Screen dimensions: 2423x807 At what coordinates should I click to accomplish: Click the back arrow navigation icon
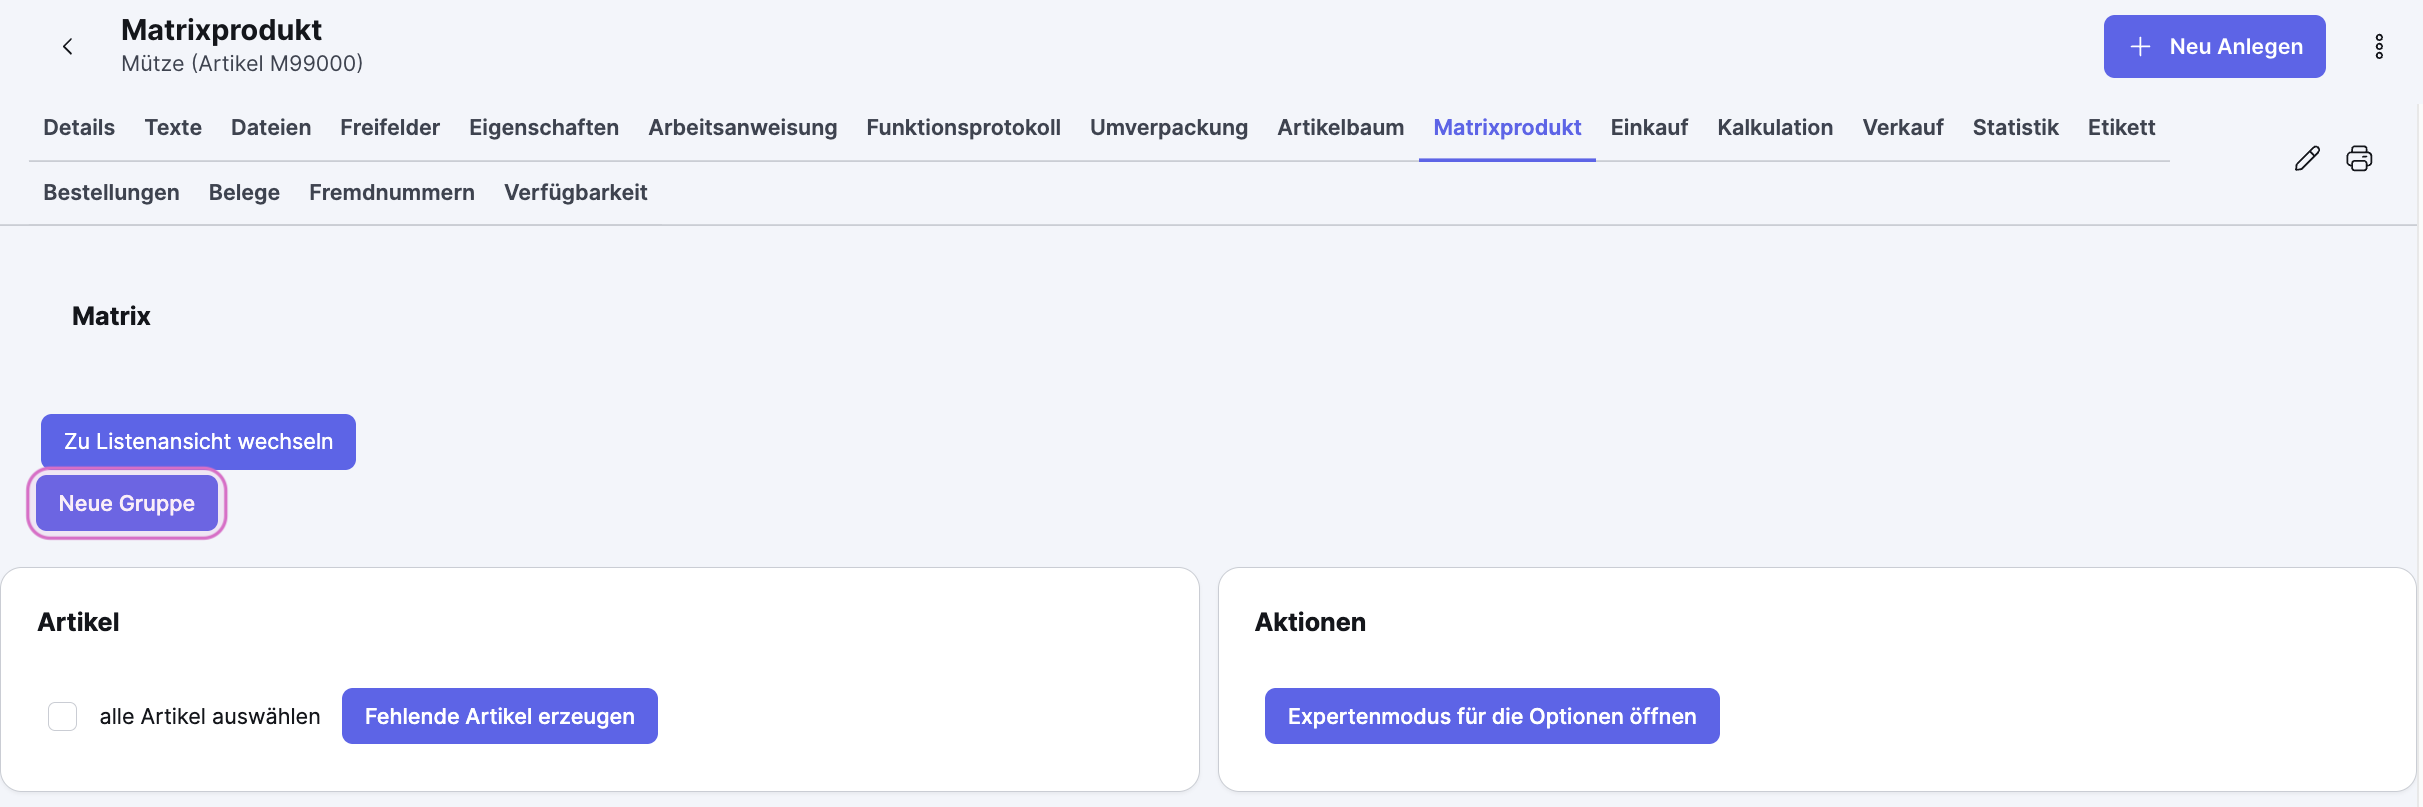[x=67, y=46]
